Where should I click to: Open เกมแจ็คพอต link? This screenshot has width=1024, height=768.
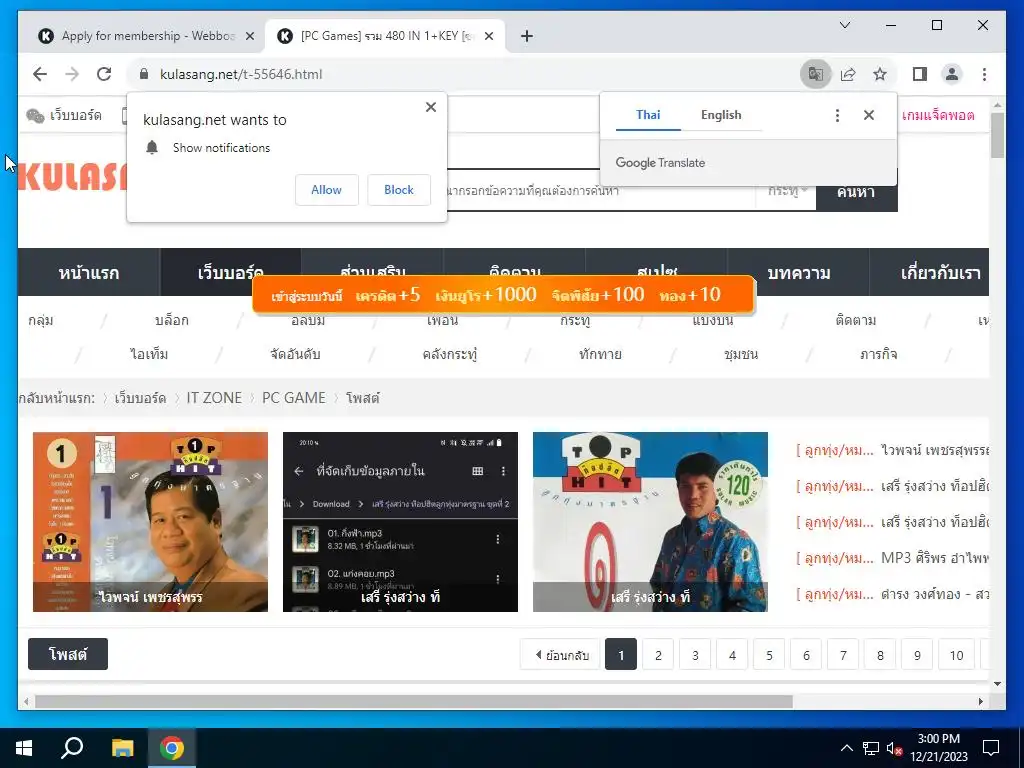pyautogui.click(x=938, y=116)
